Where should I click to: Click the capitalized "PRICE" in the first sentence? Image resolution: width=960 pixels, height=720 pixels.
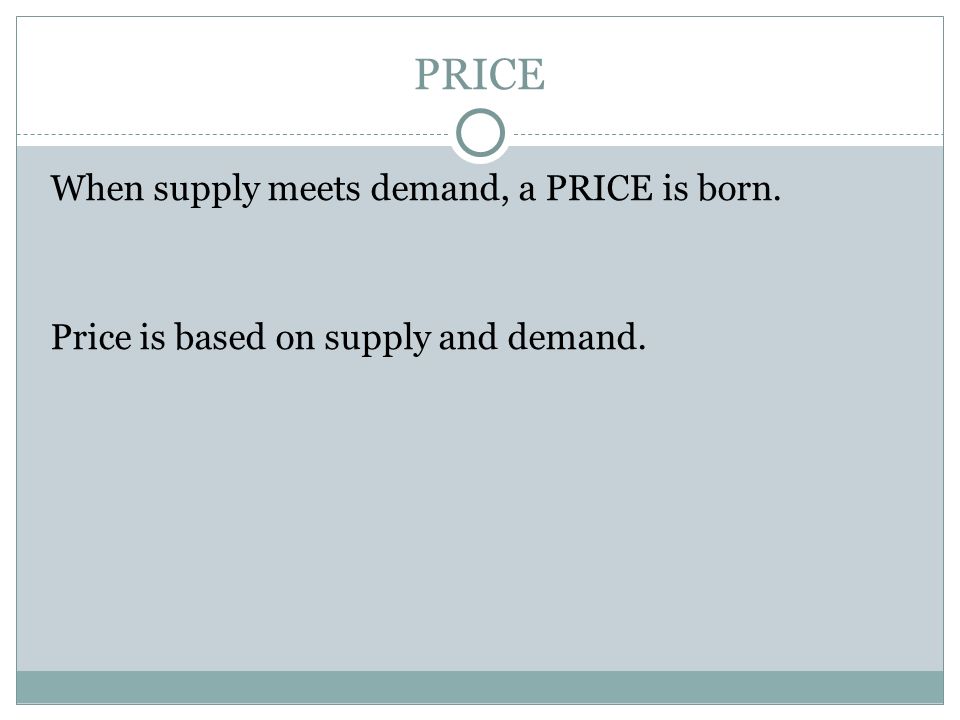click(599, 187)
